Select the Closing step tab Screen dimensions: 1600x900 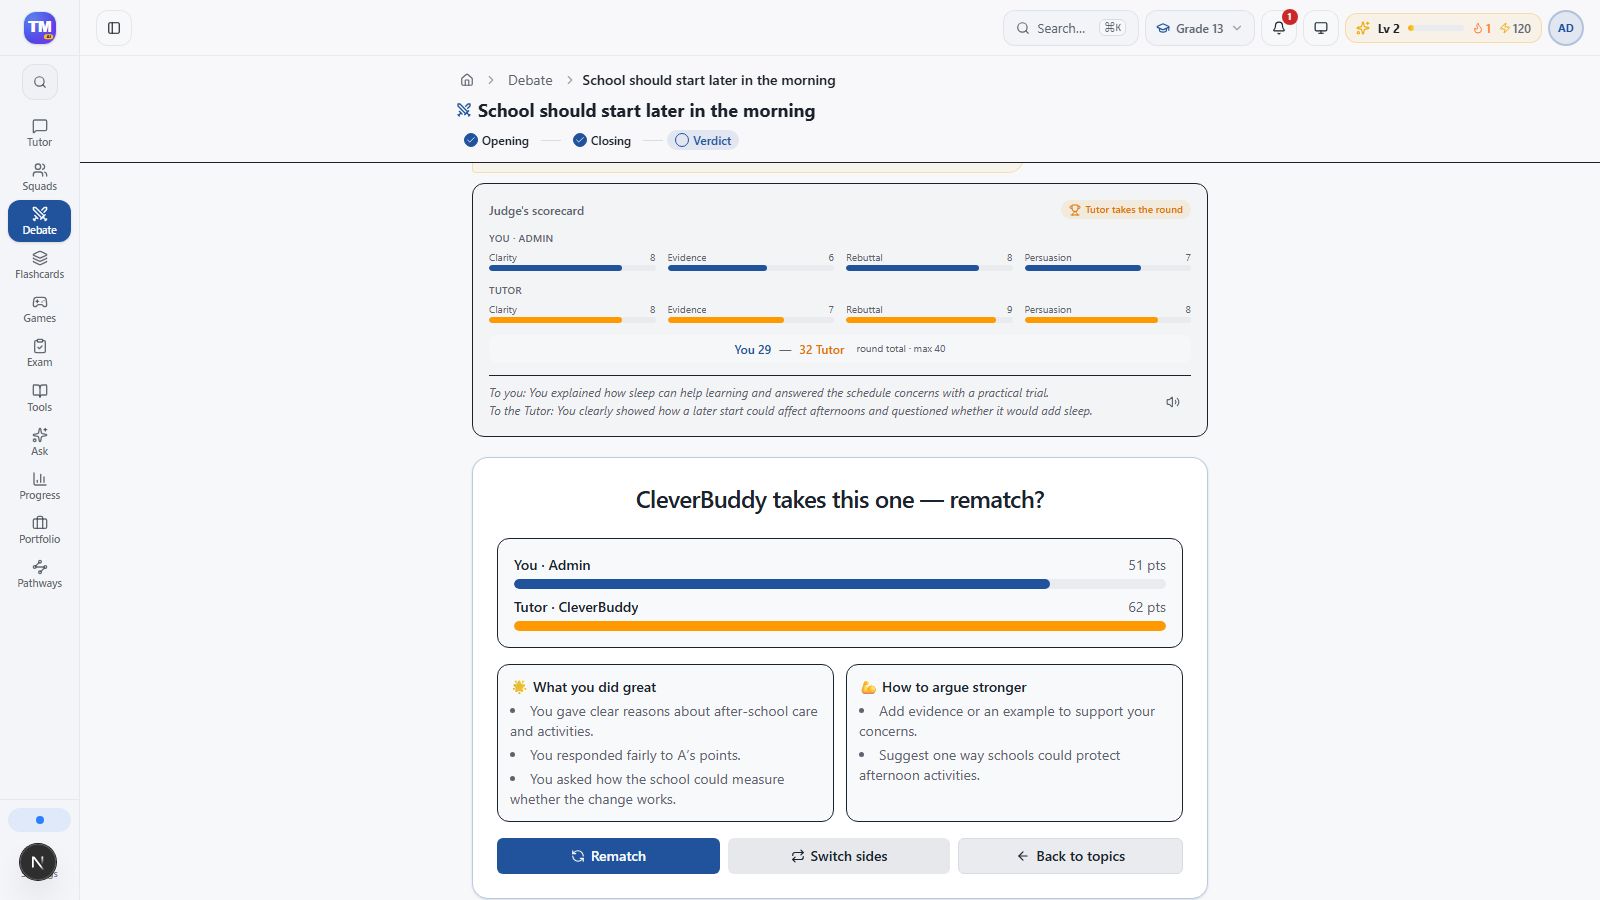click(x=602, y=141)
